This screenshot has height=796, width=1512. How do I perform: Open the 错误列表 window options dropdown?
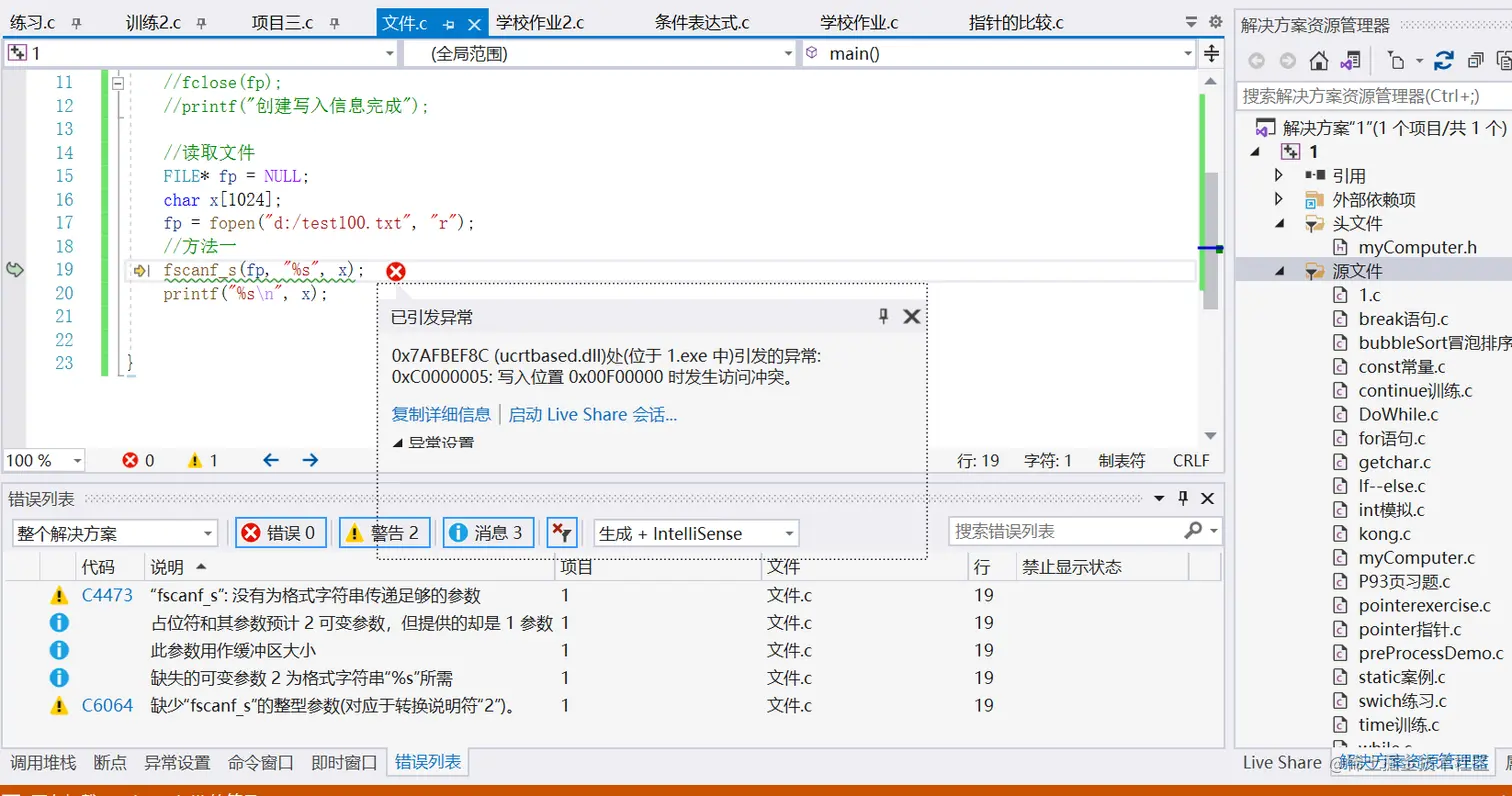tap(1160, 498)
